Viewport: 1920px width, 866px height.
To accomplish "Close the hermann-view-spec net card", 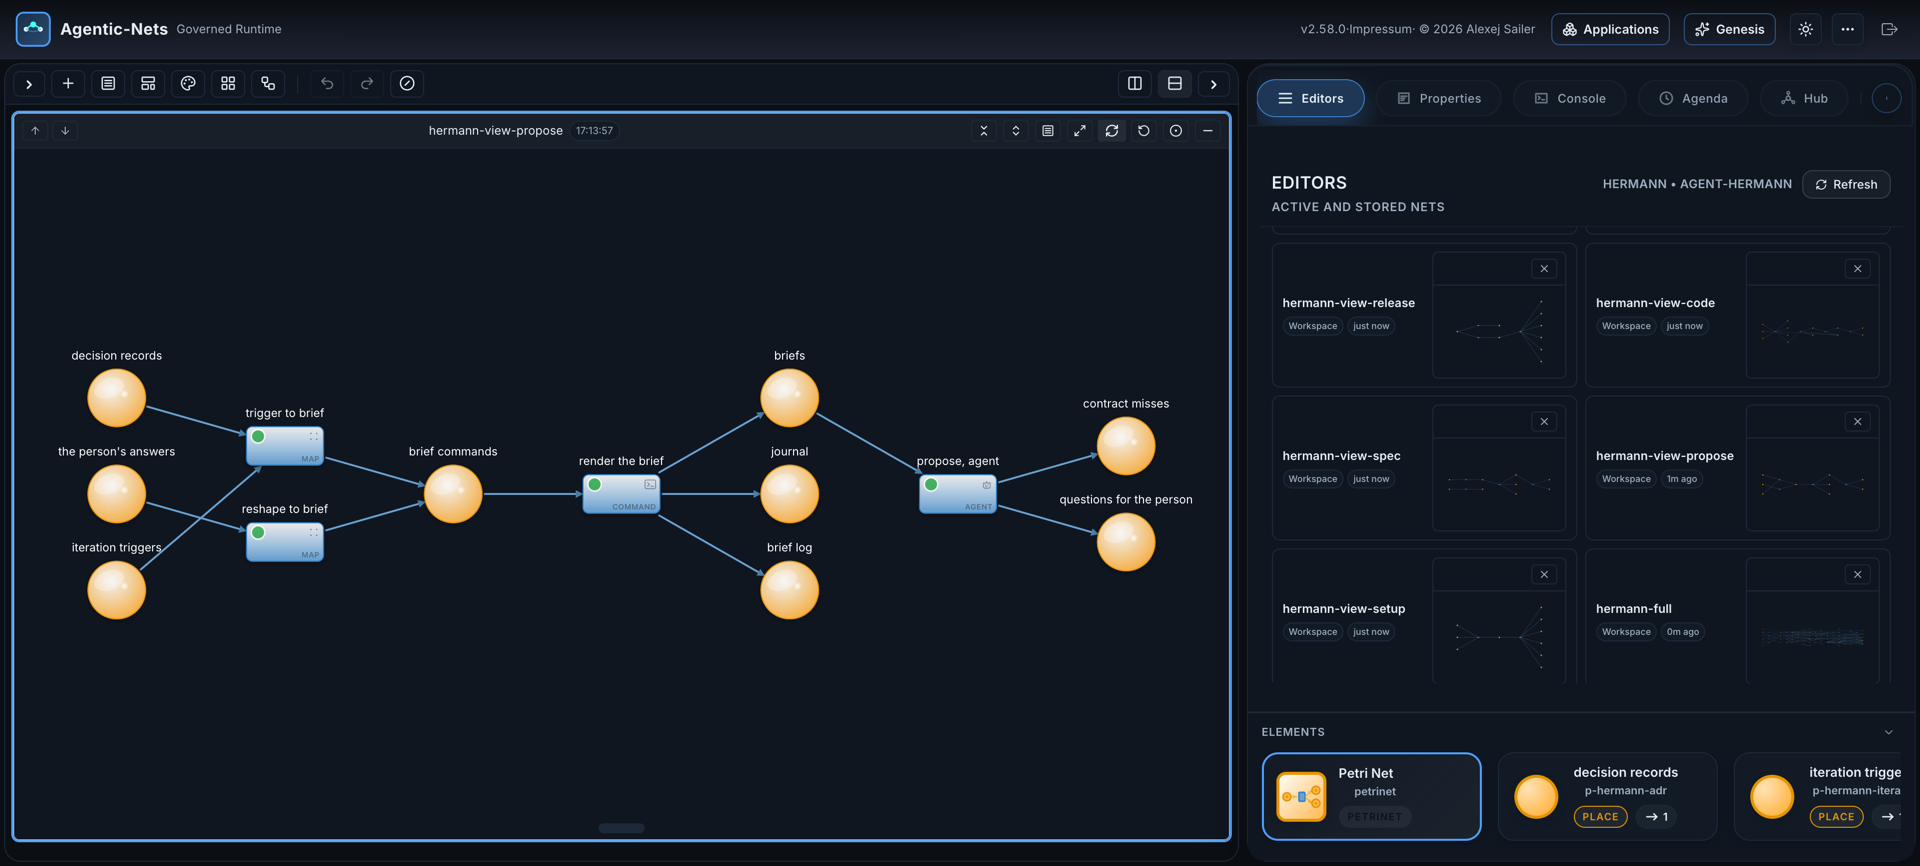I will click(x=1544, y=422).
